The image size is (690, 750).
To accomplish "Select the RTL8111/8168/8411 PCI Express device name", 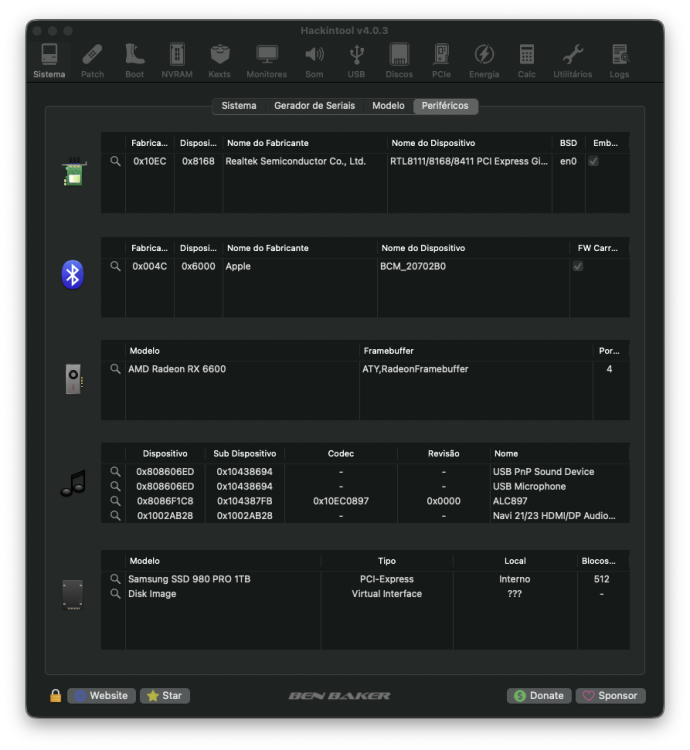I will click(x=469, y=161).
